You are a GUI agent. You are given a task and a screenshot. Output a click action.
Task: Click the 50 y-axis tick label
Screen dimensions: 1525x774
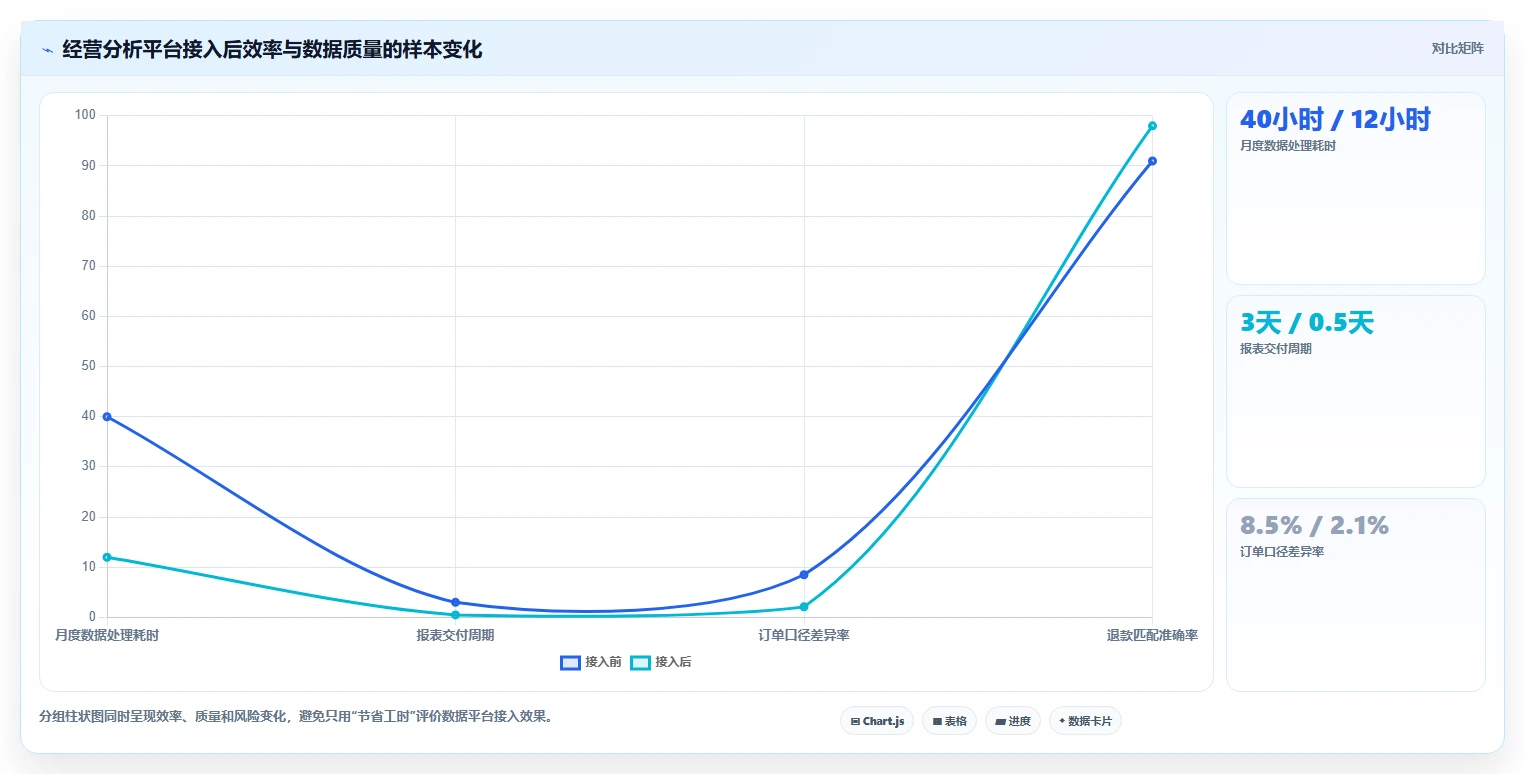[89, 366]
